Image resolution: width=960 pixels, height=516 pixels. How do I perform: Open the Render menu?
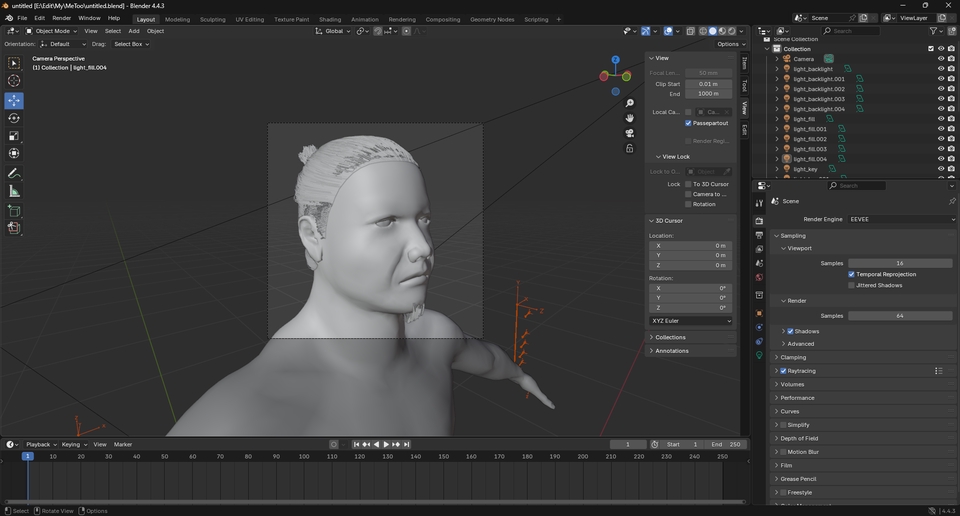(x=62, y=18)
